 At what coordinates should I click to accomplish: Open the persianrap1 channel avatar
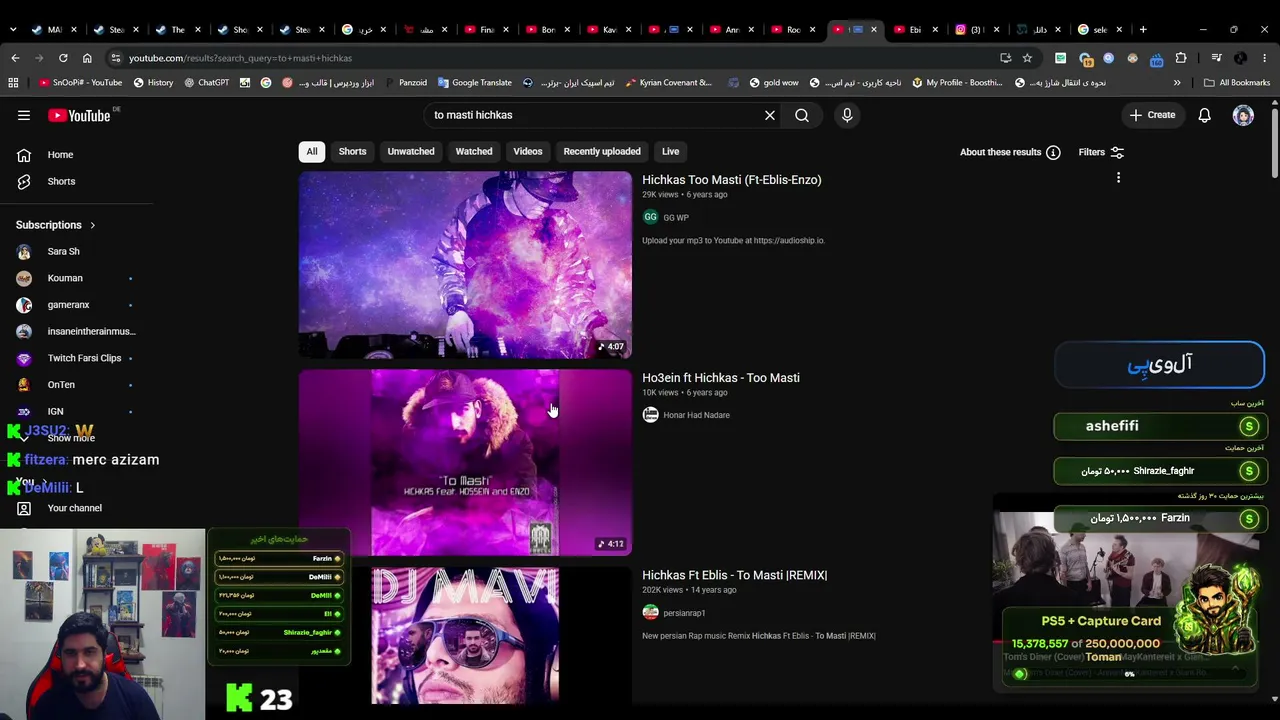click(x=650, y=613)
